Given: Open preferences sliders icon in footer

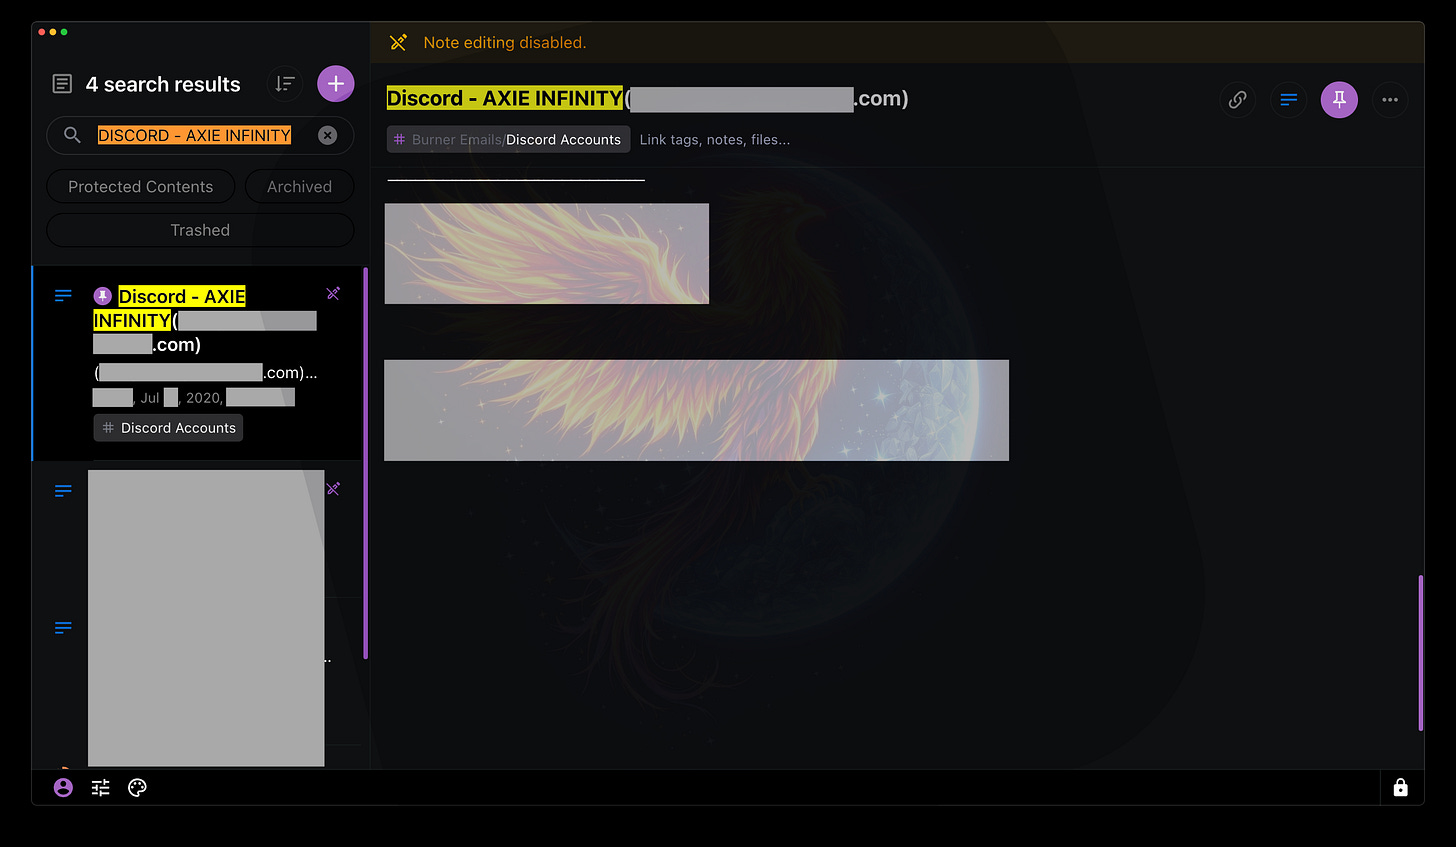Looking at the screenshot, I should click(101, 788).
